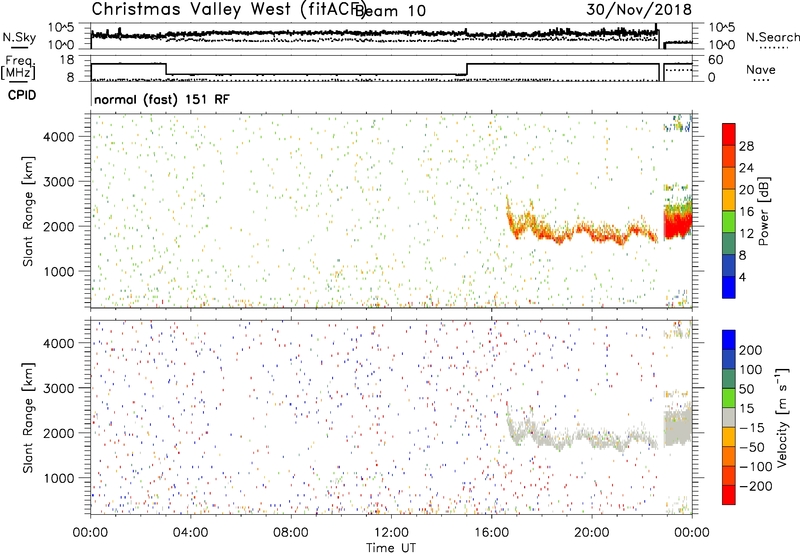Click the '1000' tick on the velocity panel

coord(58,478)
